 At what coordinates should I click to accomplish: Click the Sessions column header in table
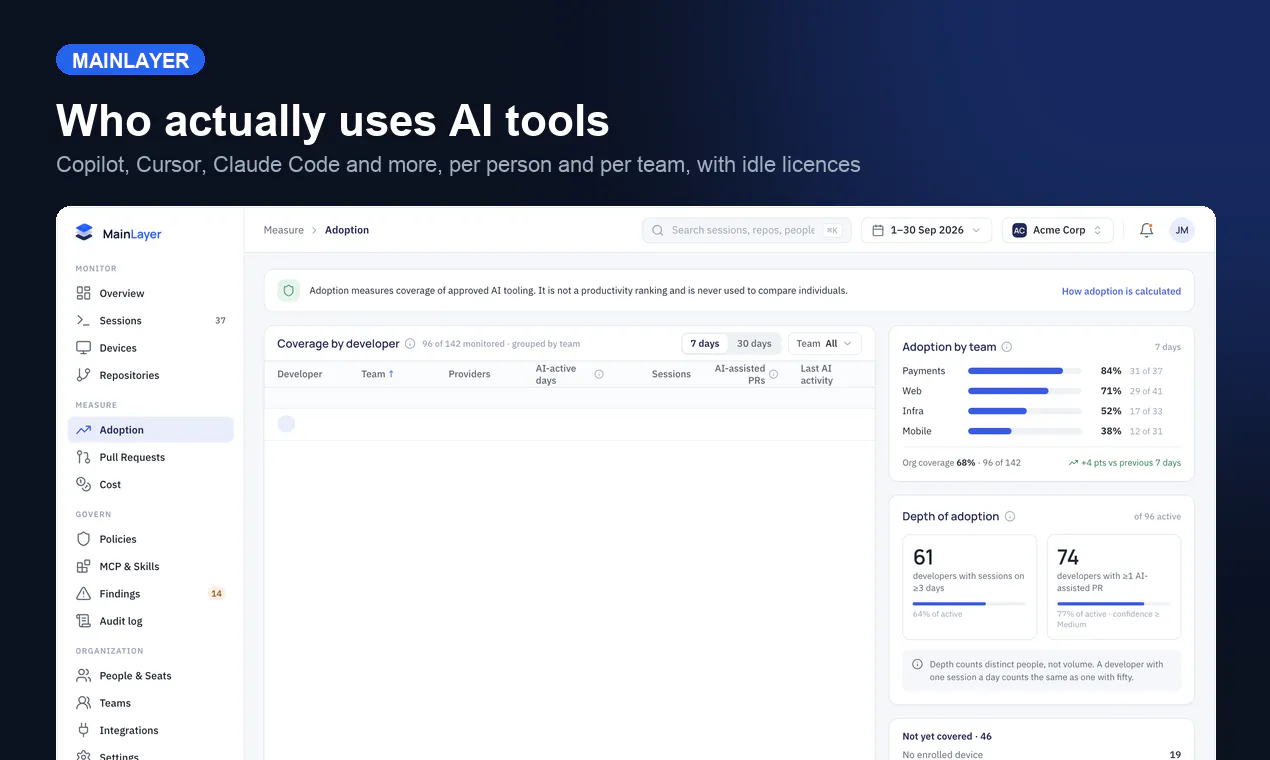(x=671, y=374)
